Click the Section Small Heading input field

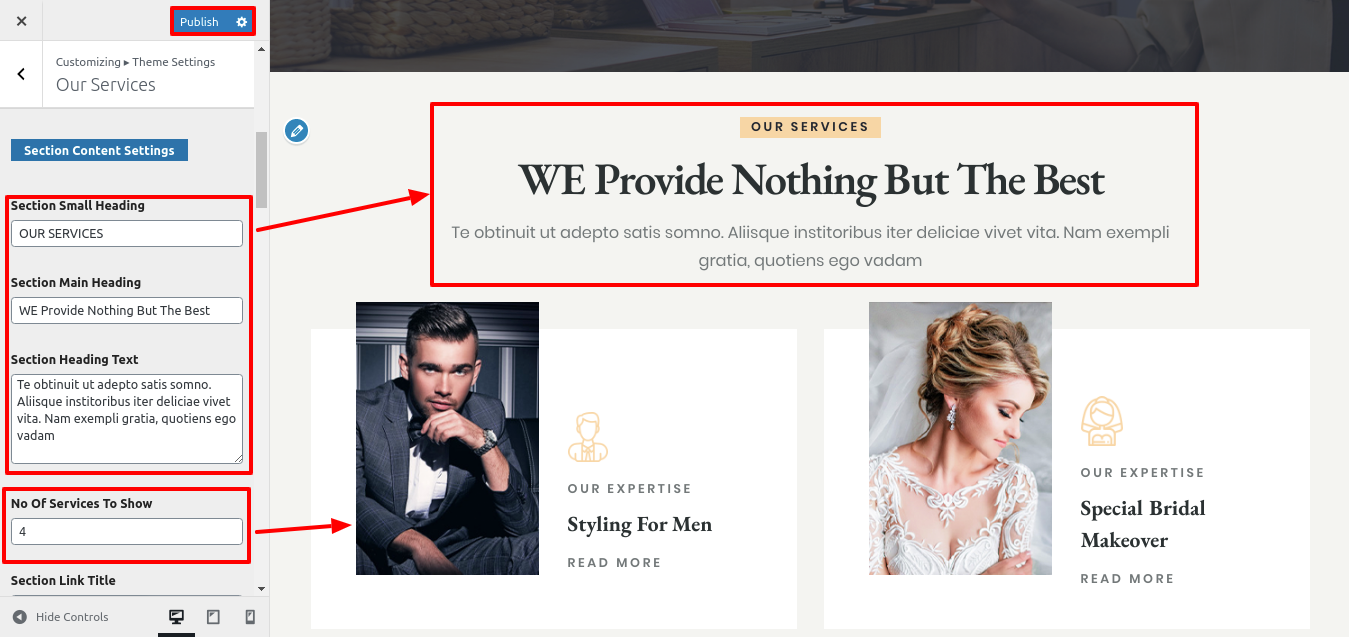(x=127, y=233)
